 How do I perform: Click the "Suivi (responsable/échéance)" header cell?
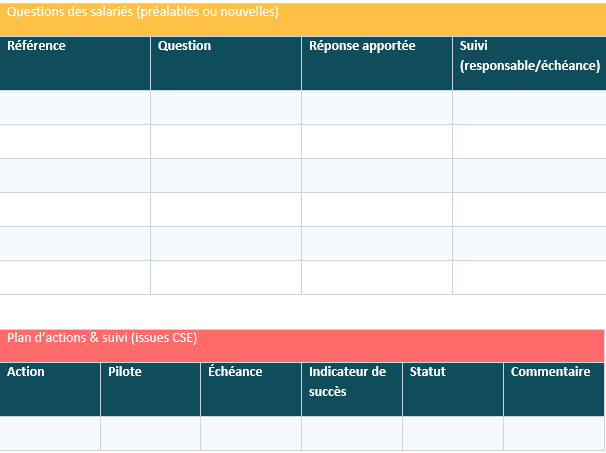(529, 63)
